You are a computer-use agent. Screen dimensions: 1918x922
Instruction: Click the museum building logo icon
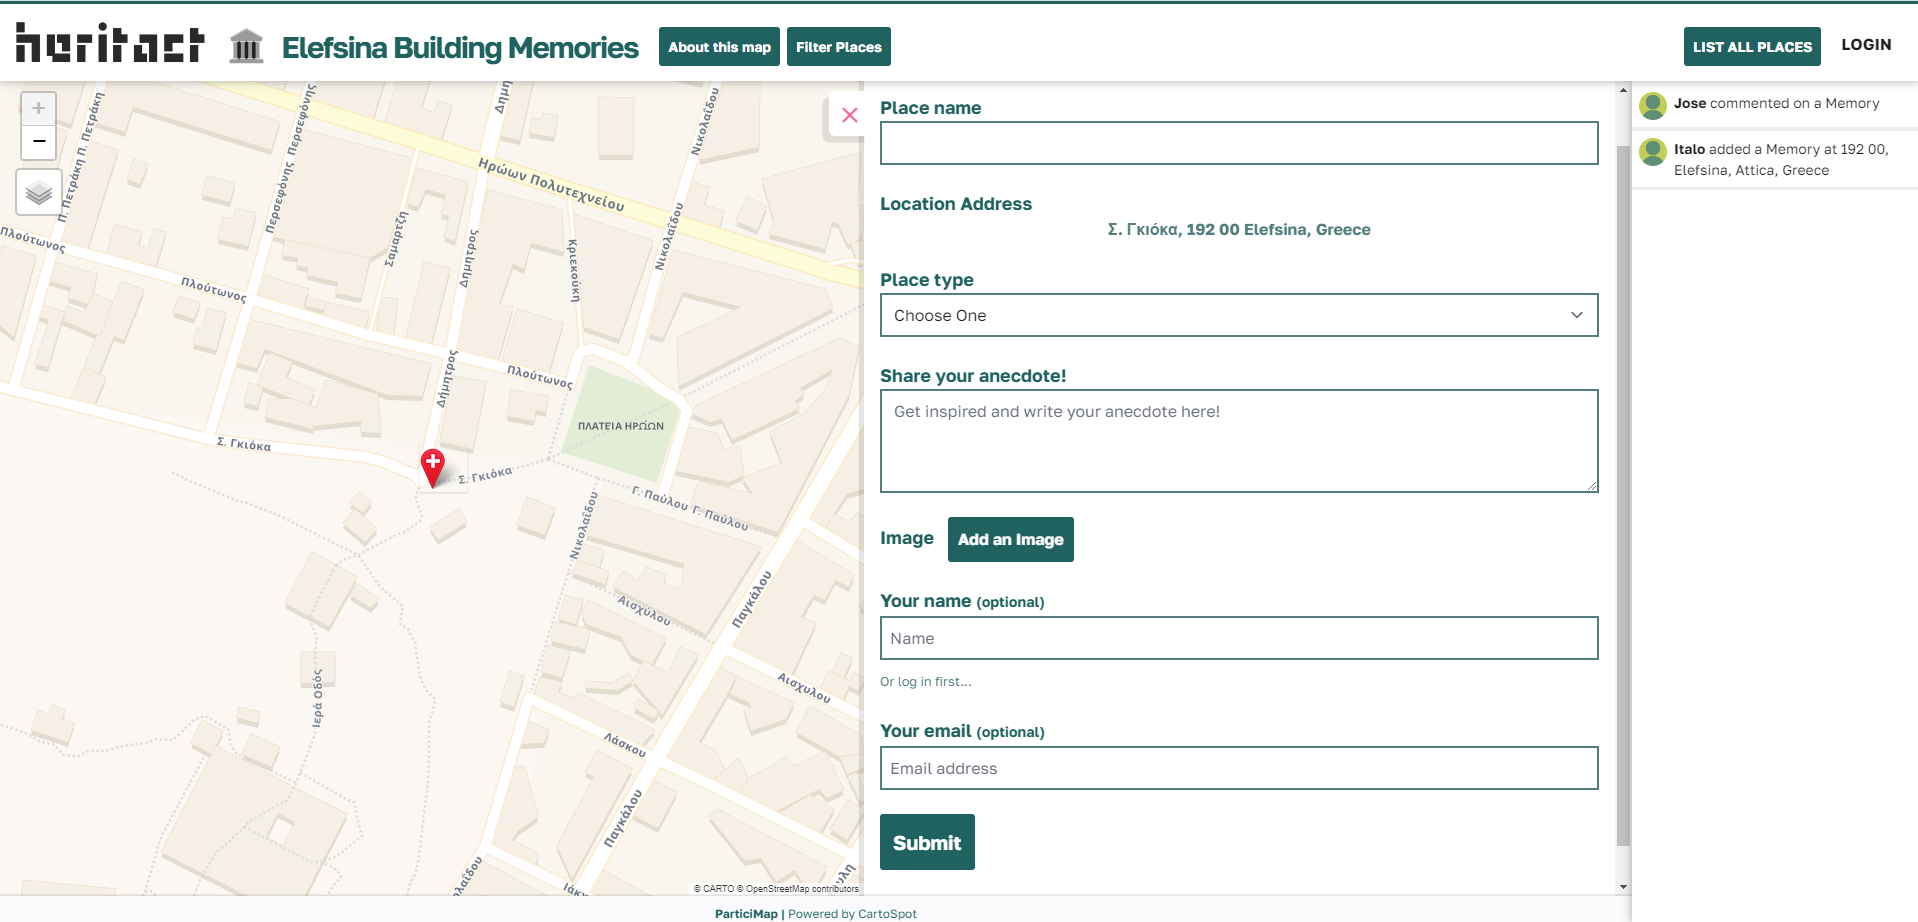click(246, 46)
